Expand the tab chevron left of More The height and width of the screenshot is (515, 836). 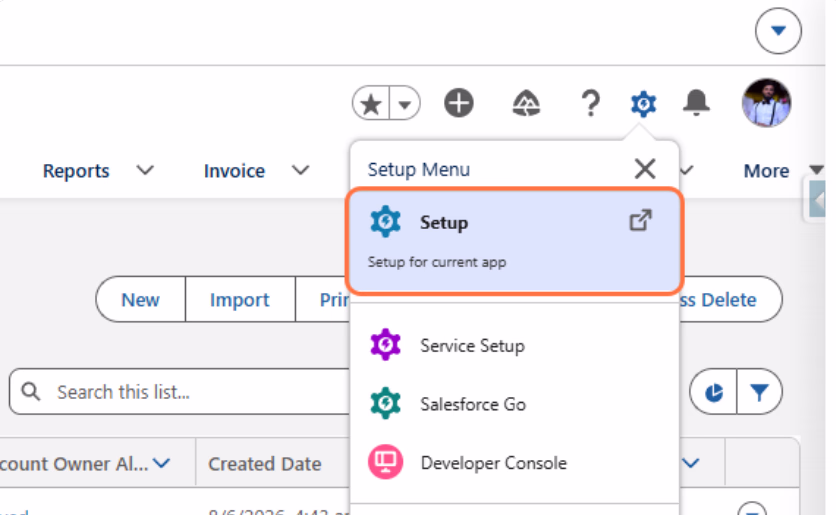click(x=687, y=171)
